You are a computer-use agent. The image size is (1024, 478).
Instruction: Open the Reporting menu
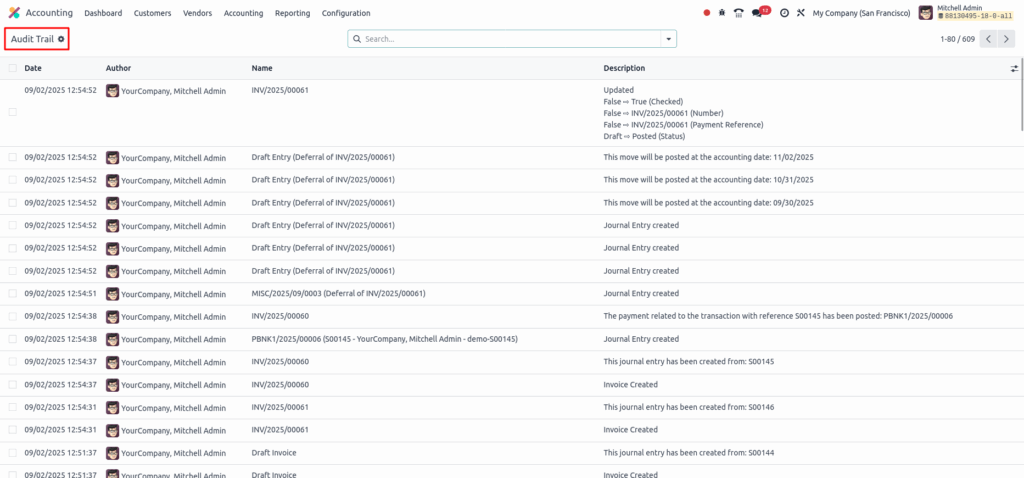click(x=293, y=13)
